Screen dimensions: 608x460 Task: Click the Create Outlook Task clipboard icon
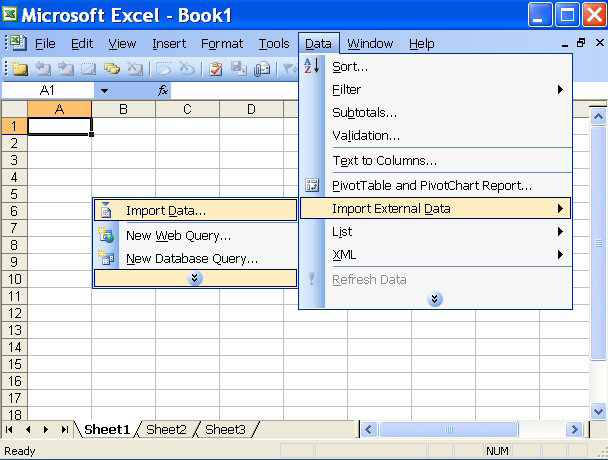214,69
